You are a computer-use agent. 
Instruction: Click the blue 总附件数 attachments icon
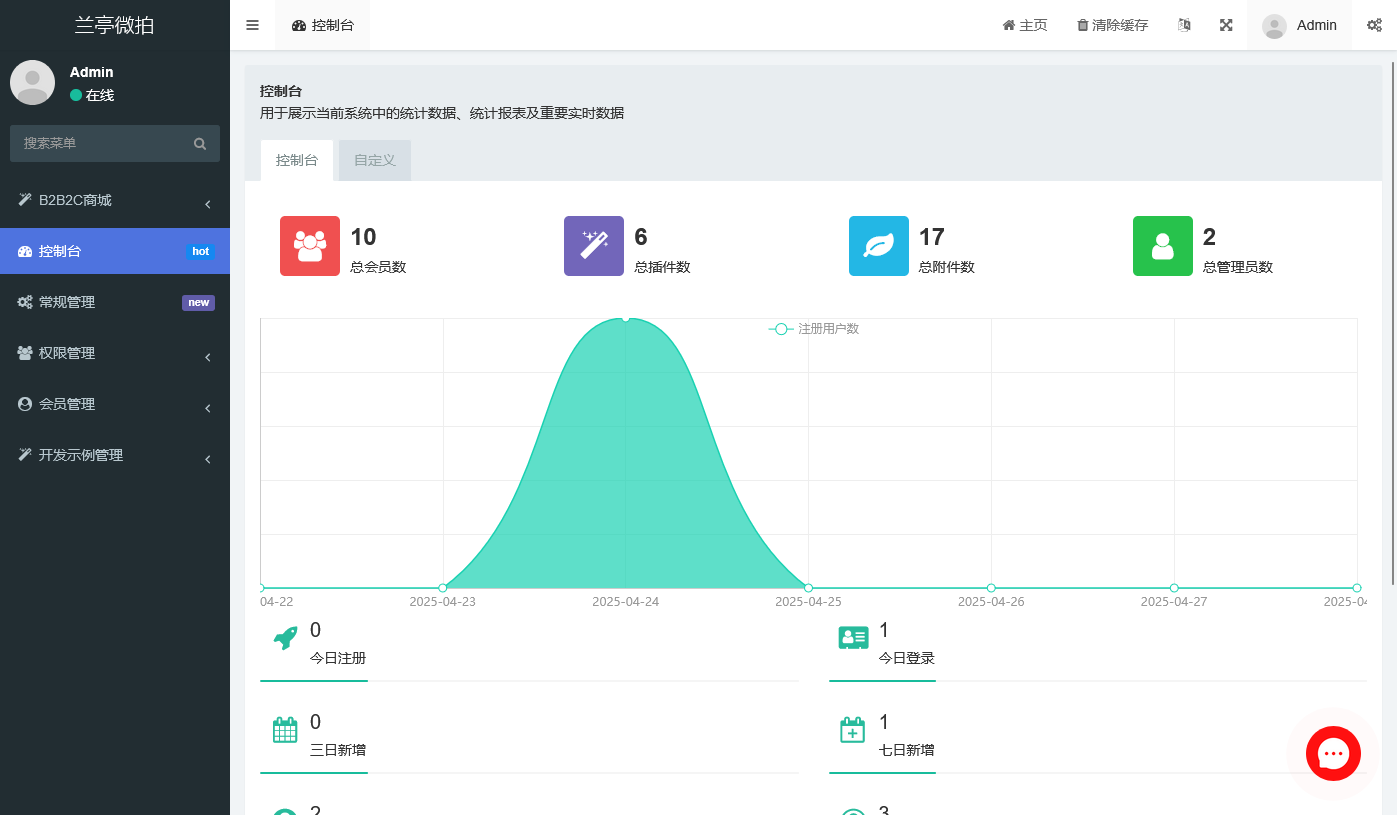[x=878, y=245]
